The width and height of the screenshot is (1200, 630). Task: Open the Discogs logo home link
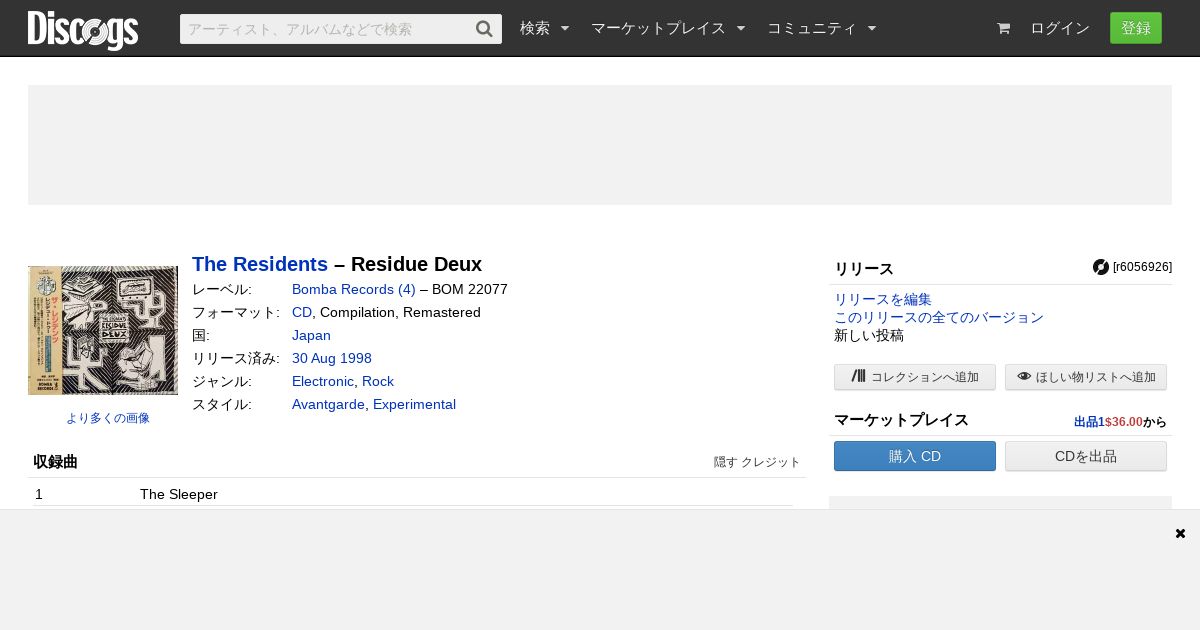coord(83,29)
